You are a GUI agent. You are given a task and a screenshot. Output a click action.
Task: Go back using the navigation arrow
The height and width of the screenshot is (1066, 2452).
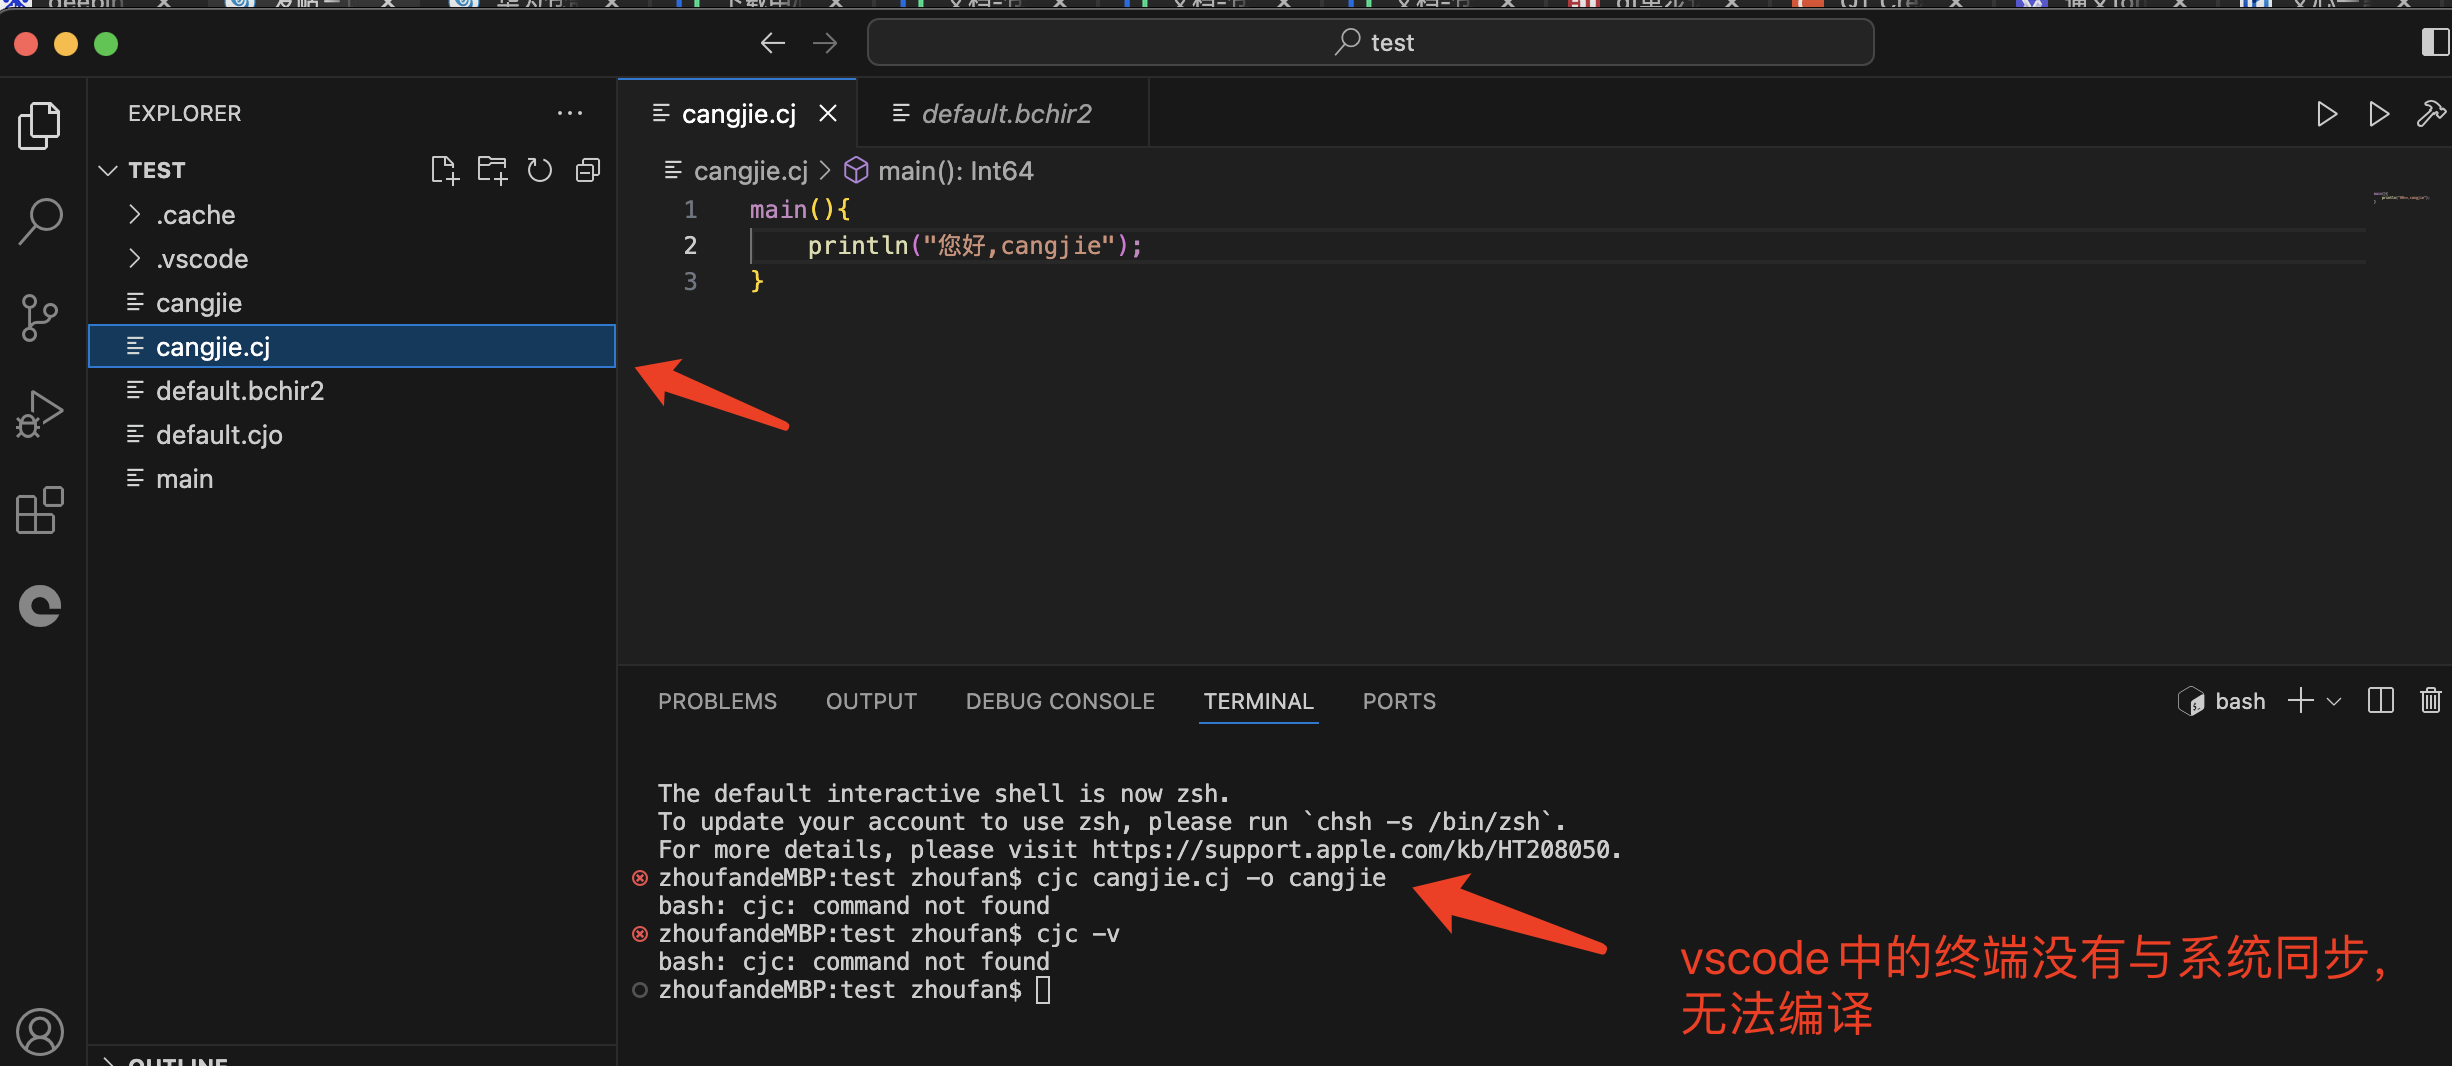772,42
